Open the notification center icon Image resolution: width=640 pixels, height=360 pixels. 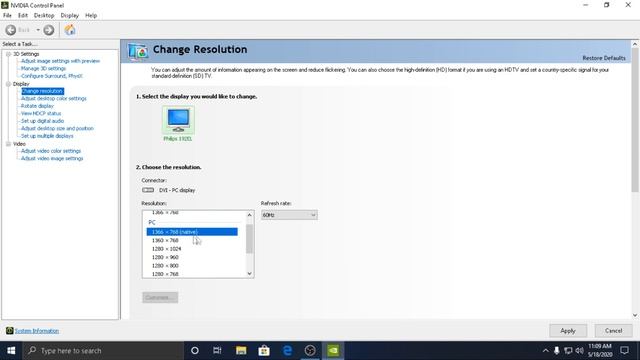[x=624, y=351]
